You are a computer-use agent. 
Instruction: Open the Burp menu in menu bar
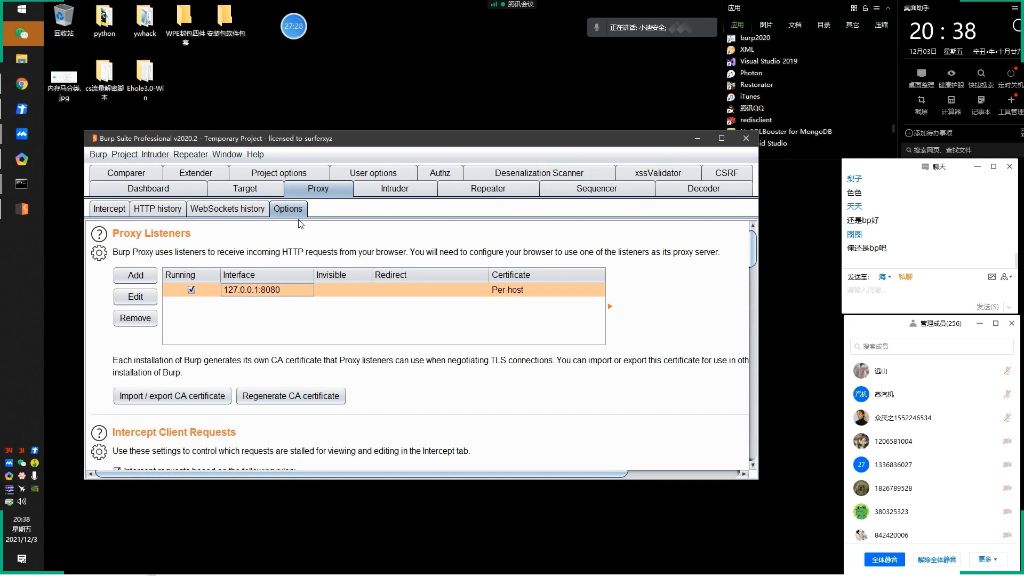[98, 155]
